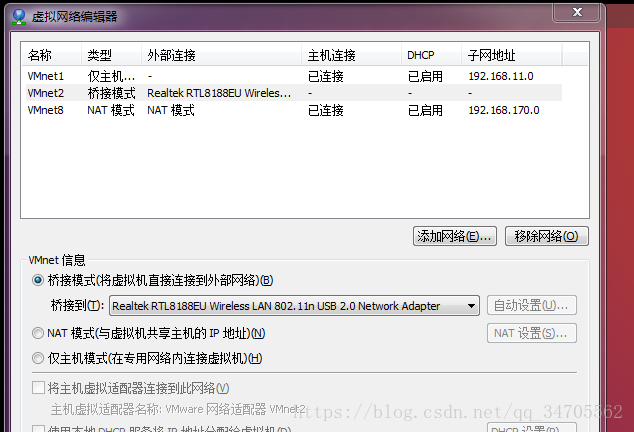Sort by the 名称 column header

coord(51,55)
